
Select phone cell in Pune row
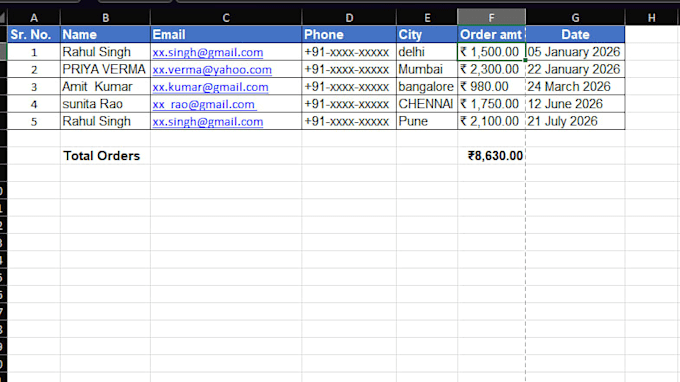pyautogui.click(x=349, y=121)
